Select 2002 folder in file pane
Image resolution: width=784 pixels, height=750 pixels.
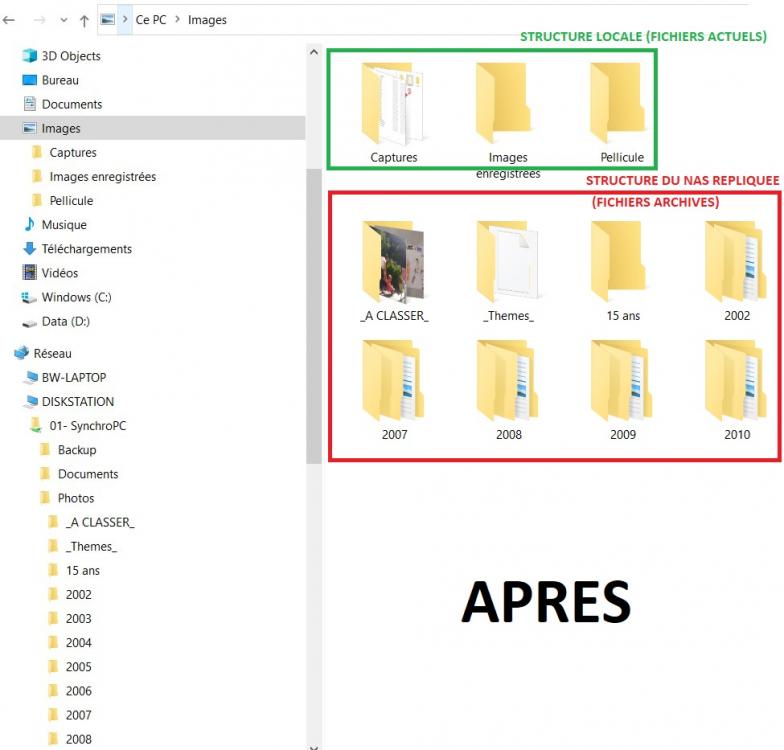click(736, 272)
